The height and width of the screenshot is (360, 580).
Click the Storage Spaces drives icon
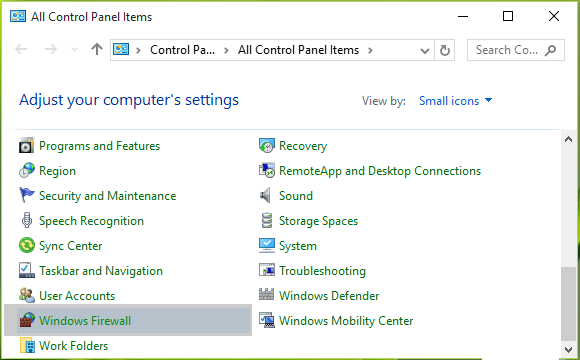pos(267,221)
